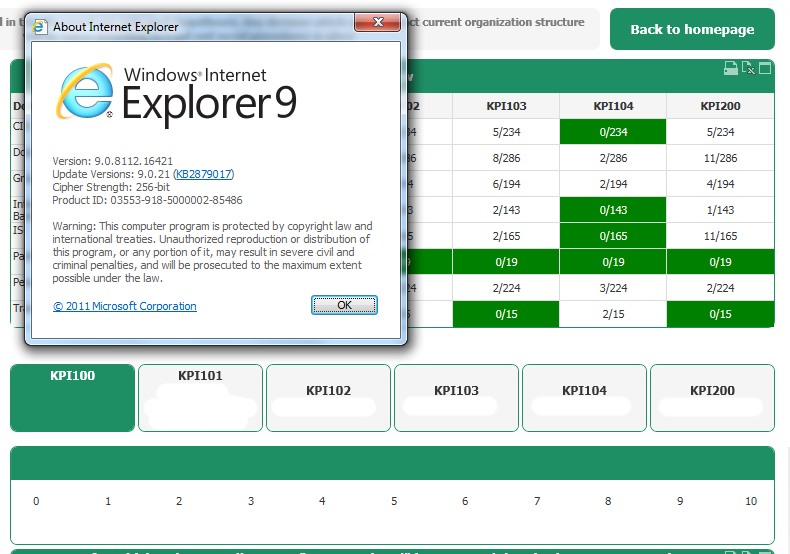Viewport: 790px width, 554px height.
Task: Click the 2/224 cell under KPI103
Action: [x=506, y=288]
